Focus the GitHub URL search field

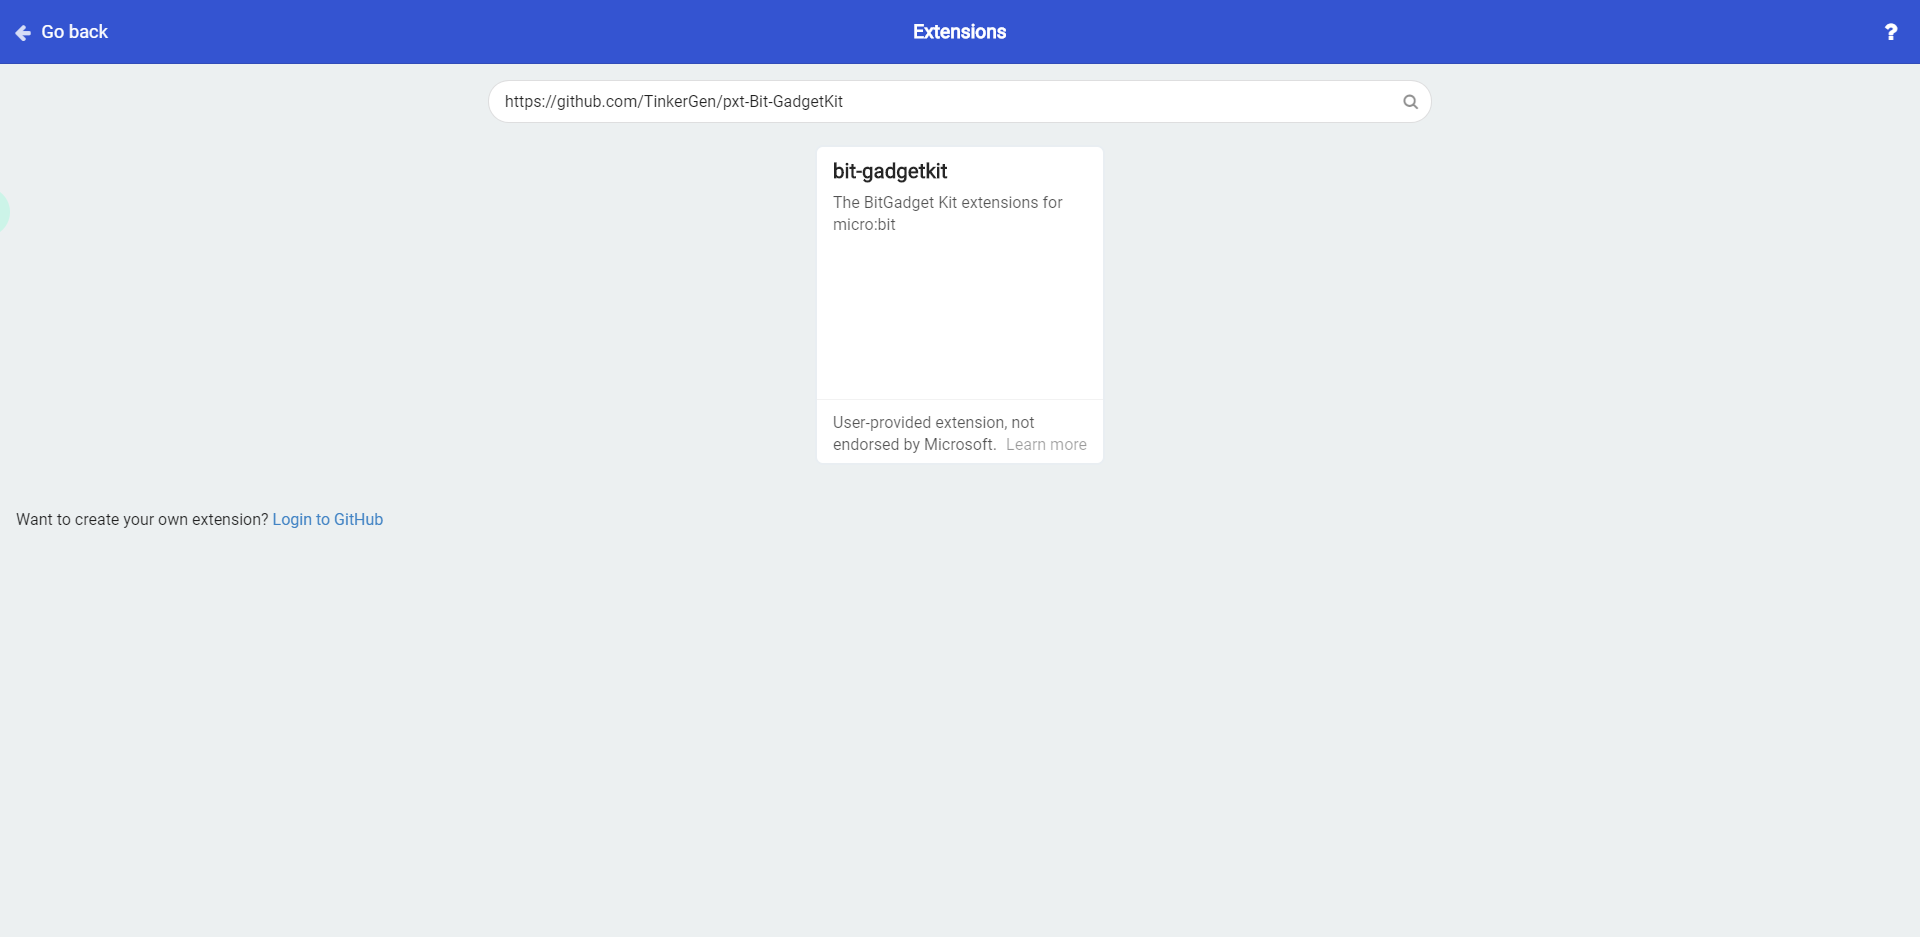click(959, 102)
